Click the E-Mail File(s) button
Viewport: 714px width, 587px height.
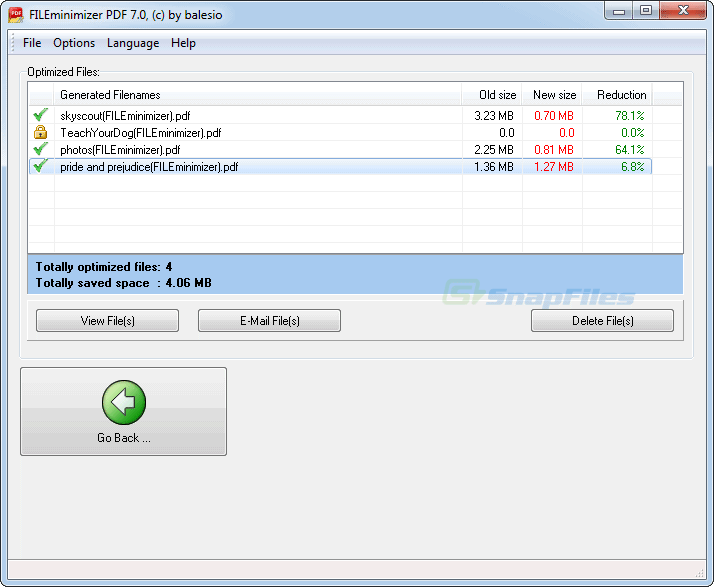pyautogui.click(x=269, y=321)
